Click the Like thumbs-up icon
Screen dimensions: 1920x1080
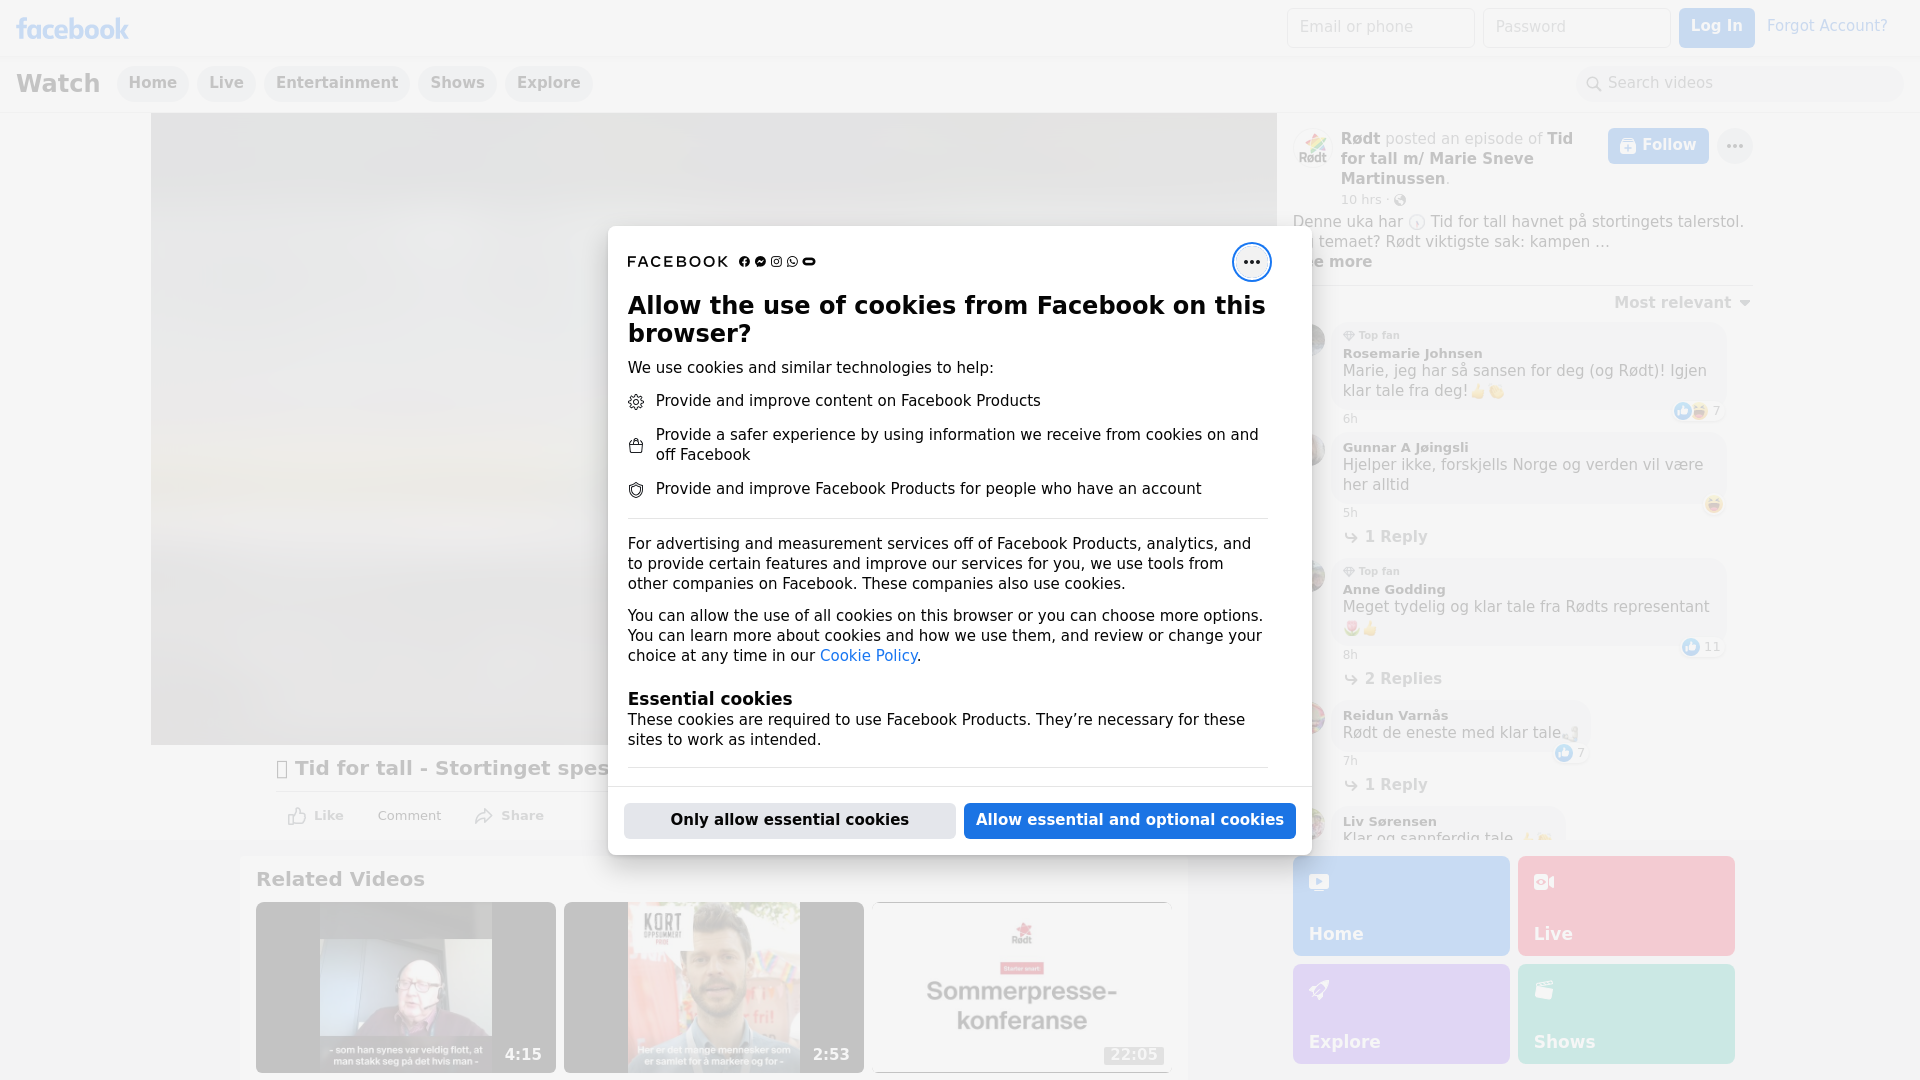(297, 816)
